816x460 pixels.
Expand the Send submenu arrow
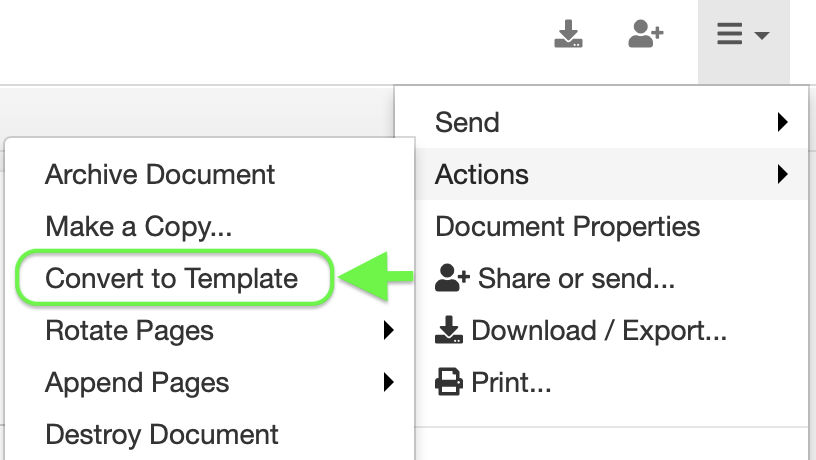point(782,123)
